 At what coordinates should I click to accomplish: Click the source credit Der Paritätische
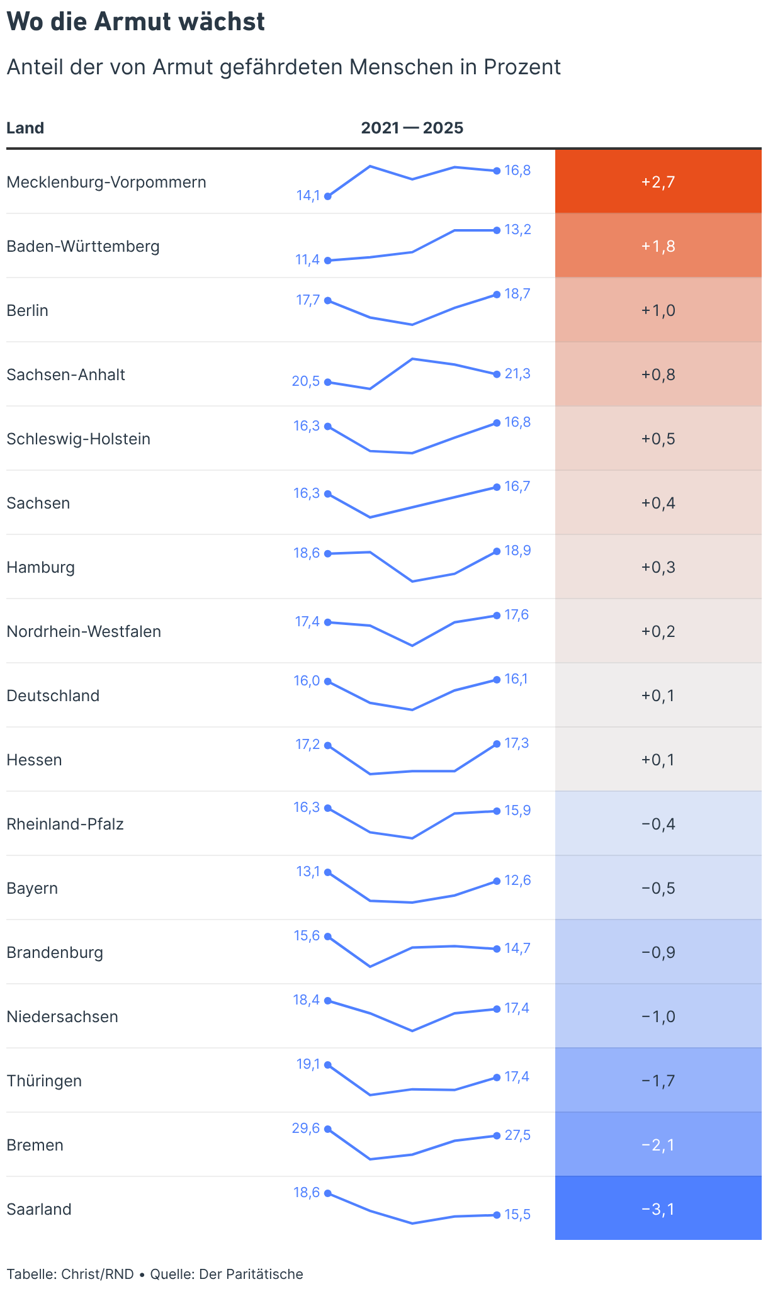tap(251, 1274)
